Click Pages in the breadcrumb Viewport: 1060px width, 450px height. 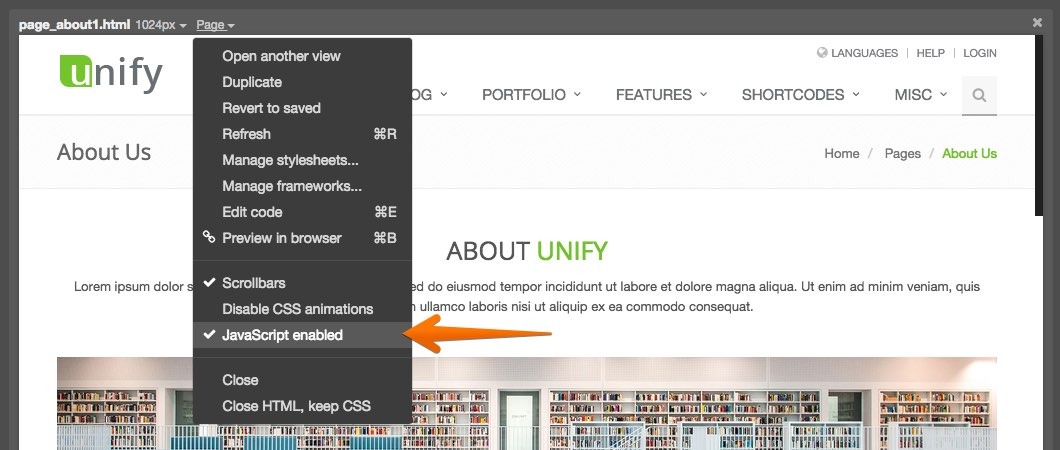pos(902,153)
